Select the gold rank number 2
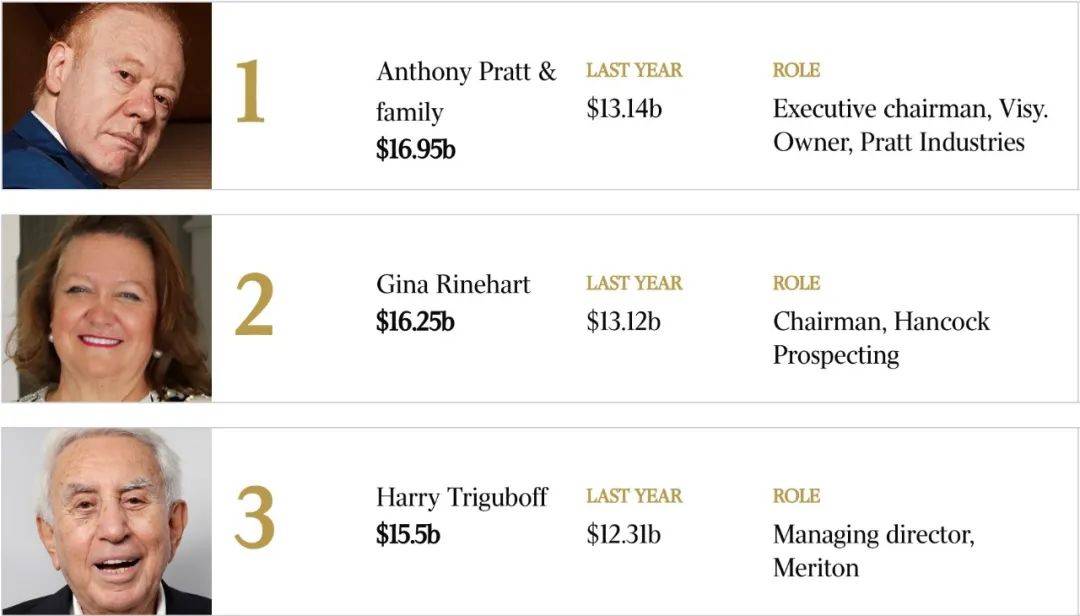 (x=253, y=305)
